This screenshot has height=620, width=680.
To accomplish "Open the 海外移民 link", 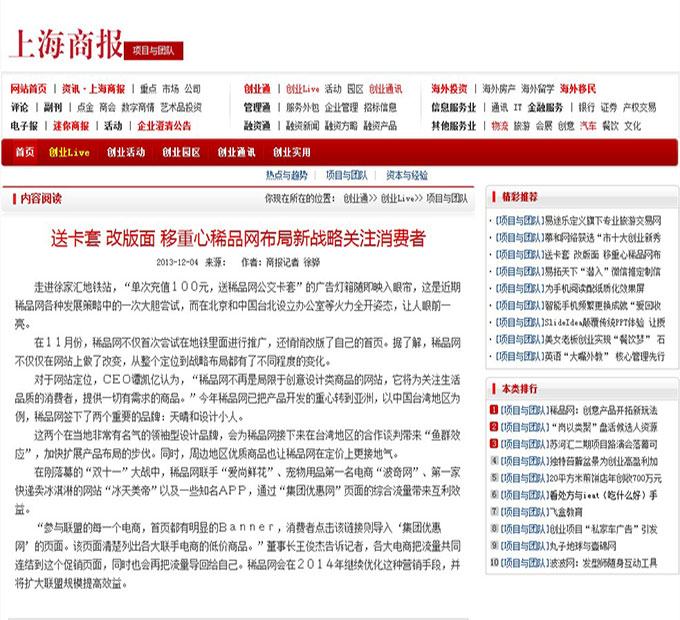I will coord(578,89).
